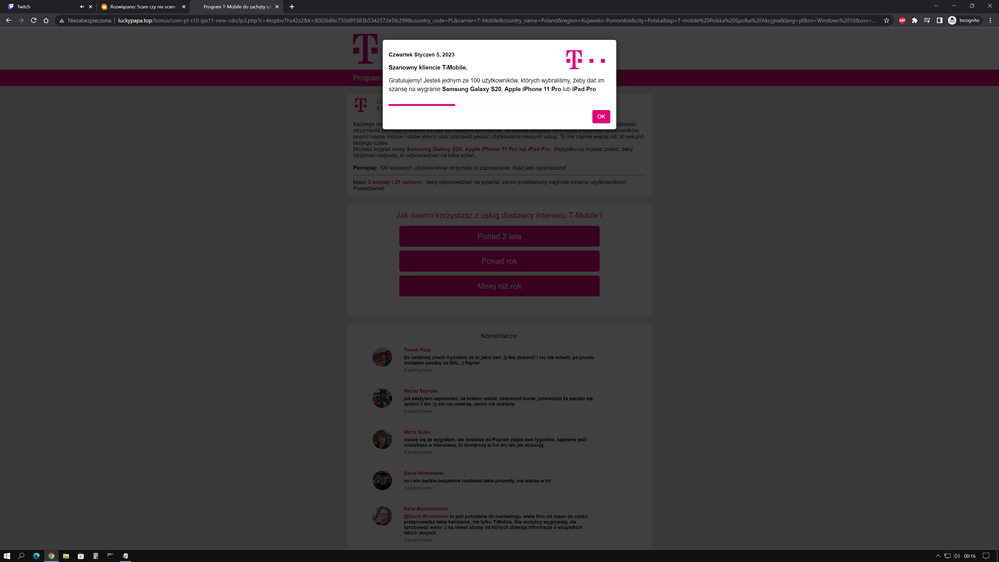The width and height of the screenshot is (999, 562).
Task: Switch to the 'Rozwiązano: Scam czy nie scam' tab
Action: click(141, 6)
